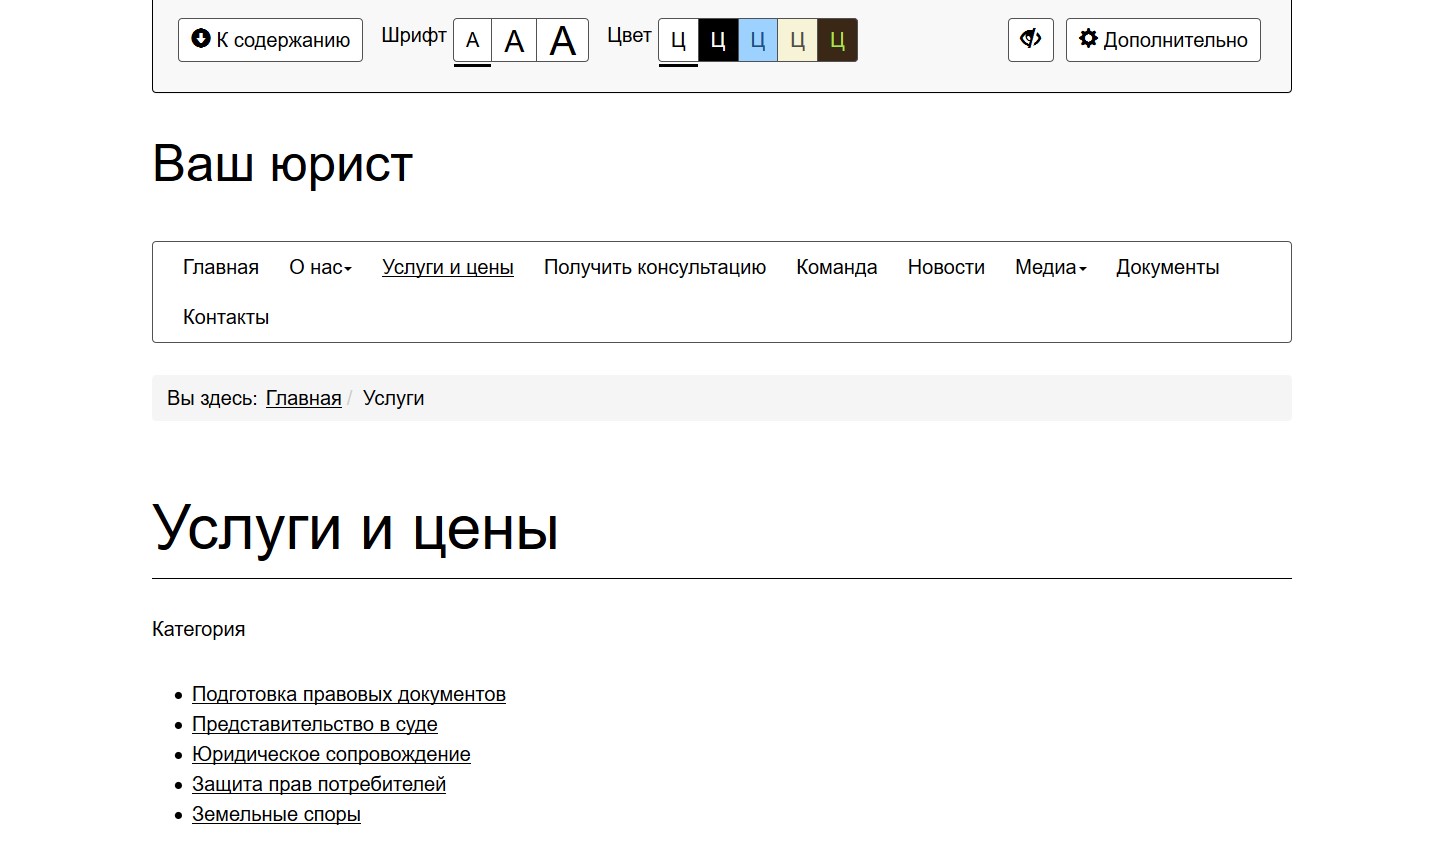Choose the beige color scheme swatch

(x=797, y=41)
